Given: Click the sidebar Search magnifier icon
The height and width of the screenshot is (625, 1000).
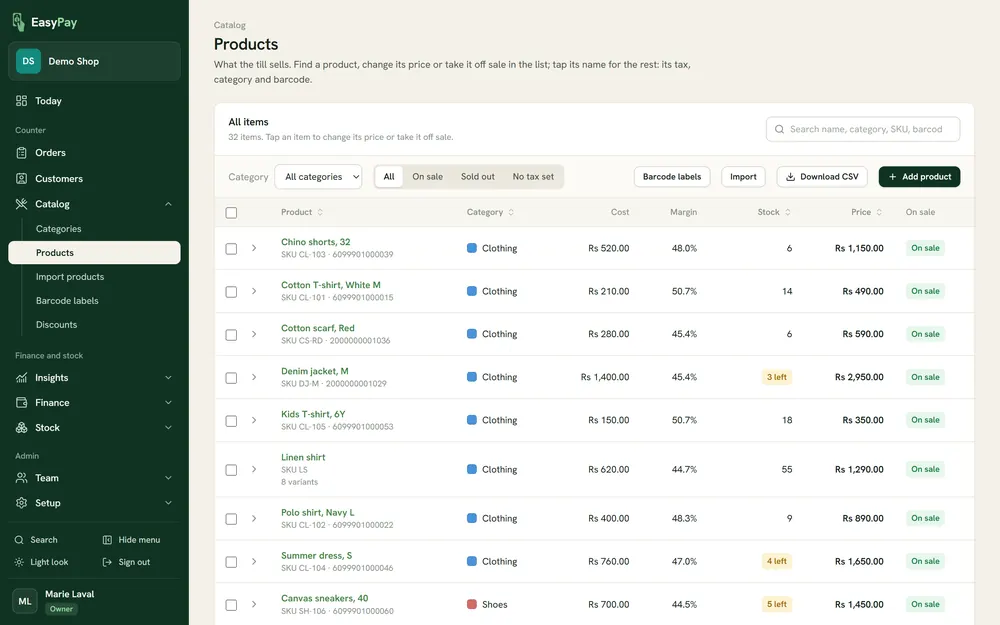Looking at the screenshot, I should pyautogui.click(x=19, y=540).
